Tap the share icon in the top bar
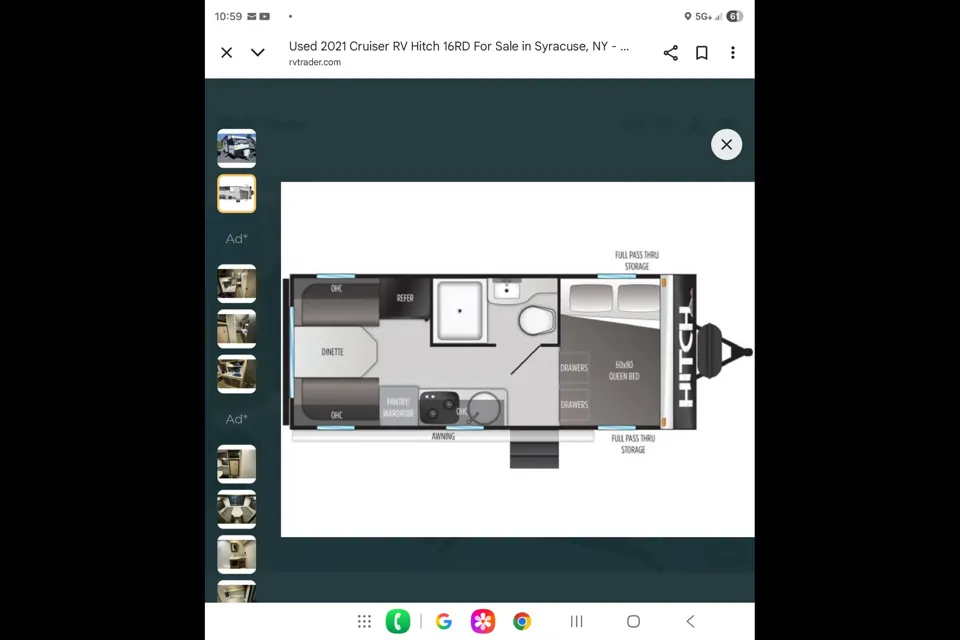The image size is (960, 640). (x=671, y=53)
